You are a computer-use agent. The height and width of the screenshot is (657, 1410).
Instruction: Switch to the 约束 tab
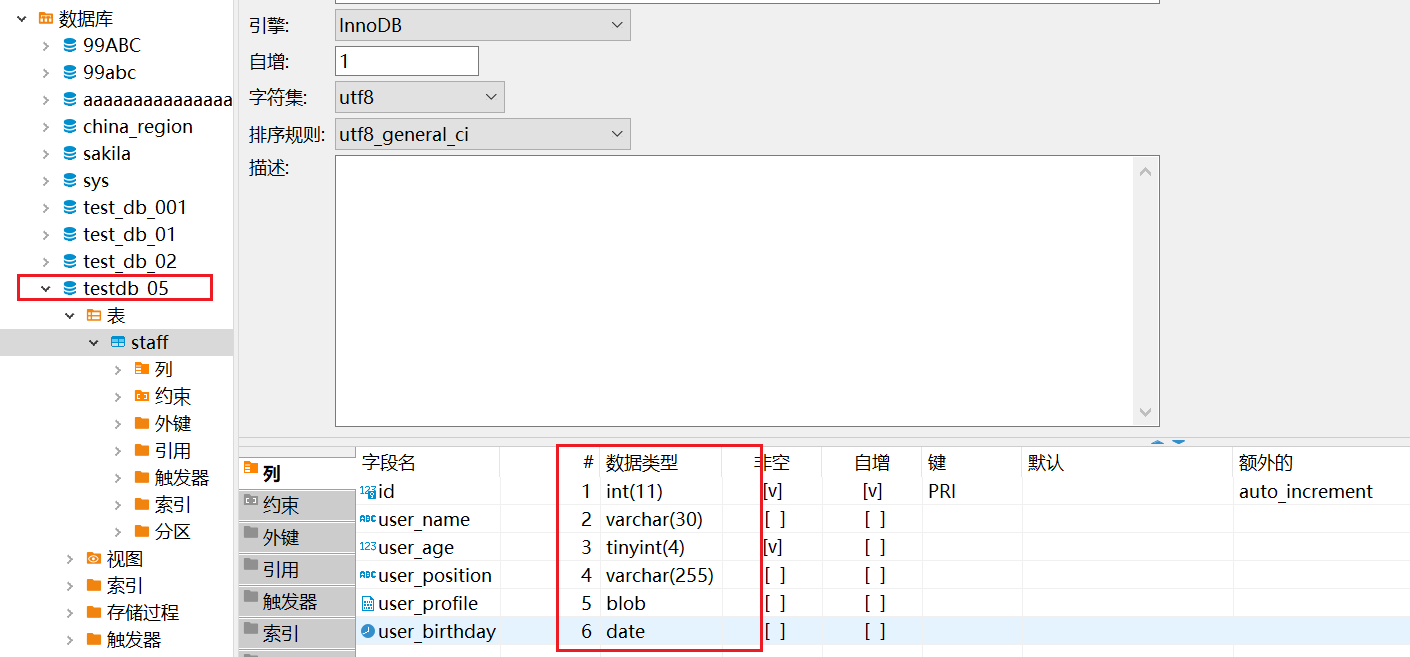pos(297,505)
